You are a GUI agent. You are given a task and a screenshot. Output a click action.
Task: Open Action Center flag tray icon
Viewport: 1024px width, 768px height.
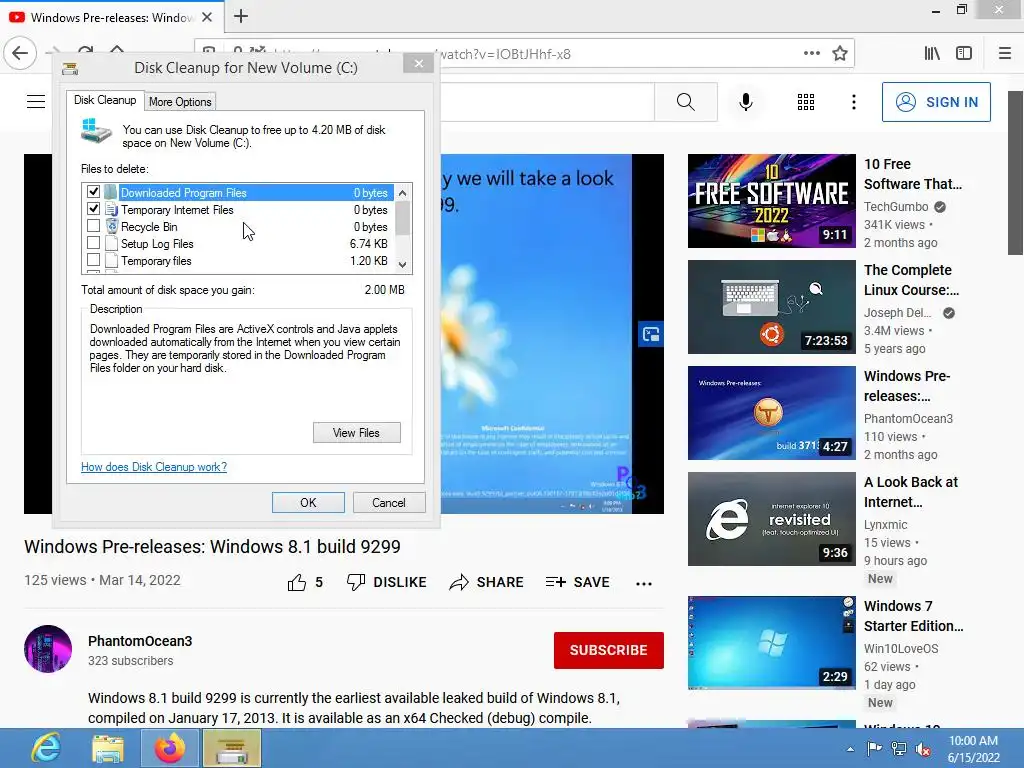pos(874,748)
